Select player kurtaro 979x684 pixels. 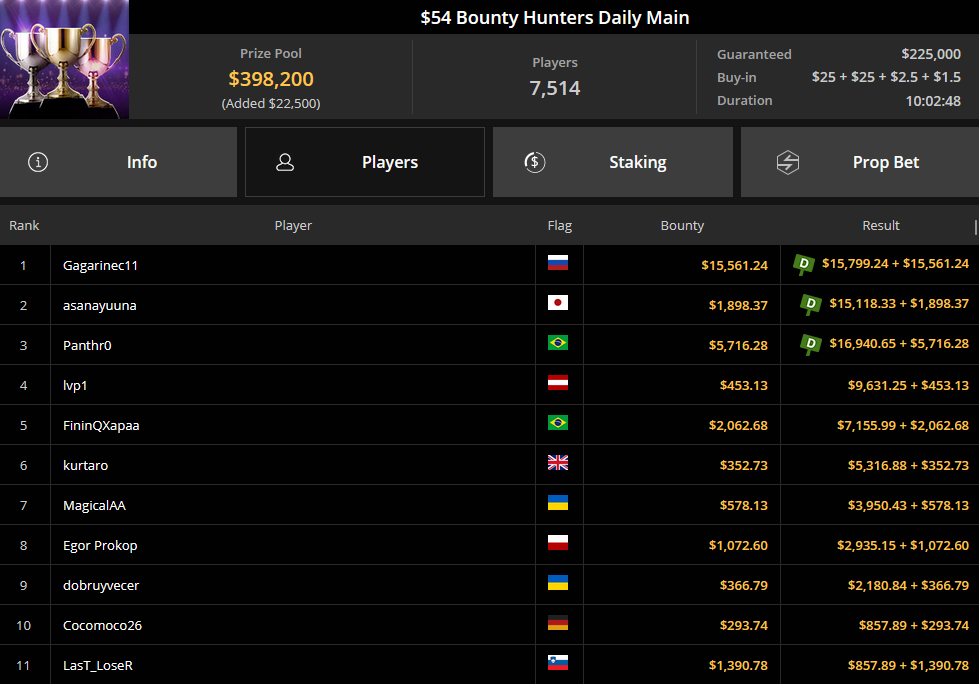click(86, 465)
